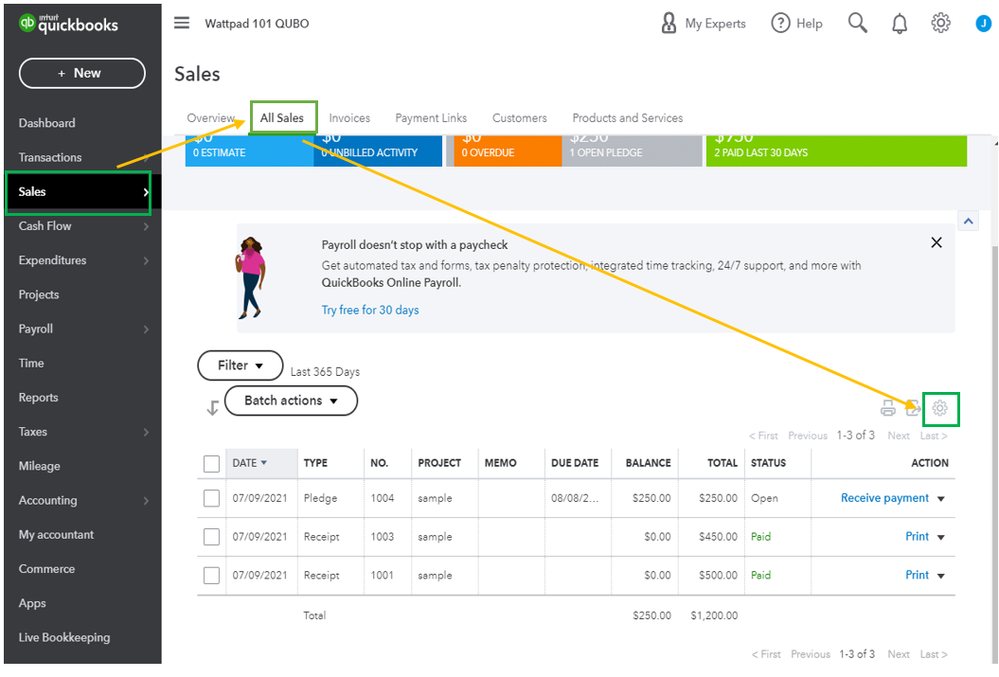
Task: Switch to the Invoices tab
Action: click(x=349, y=118)
